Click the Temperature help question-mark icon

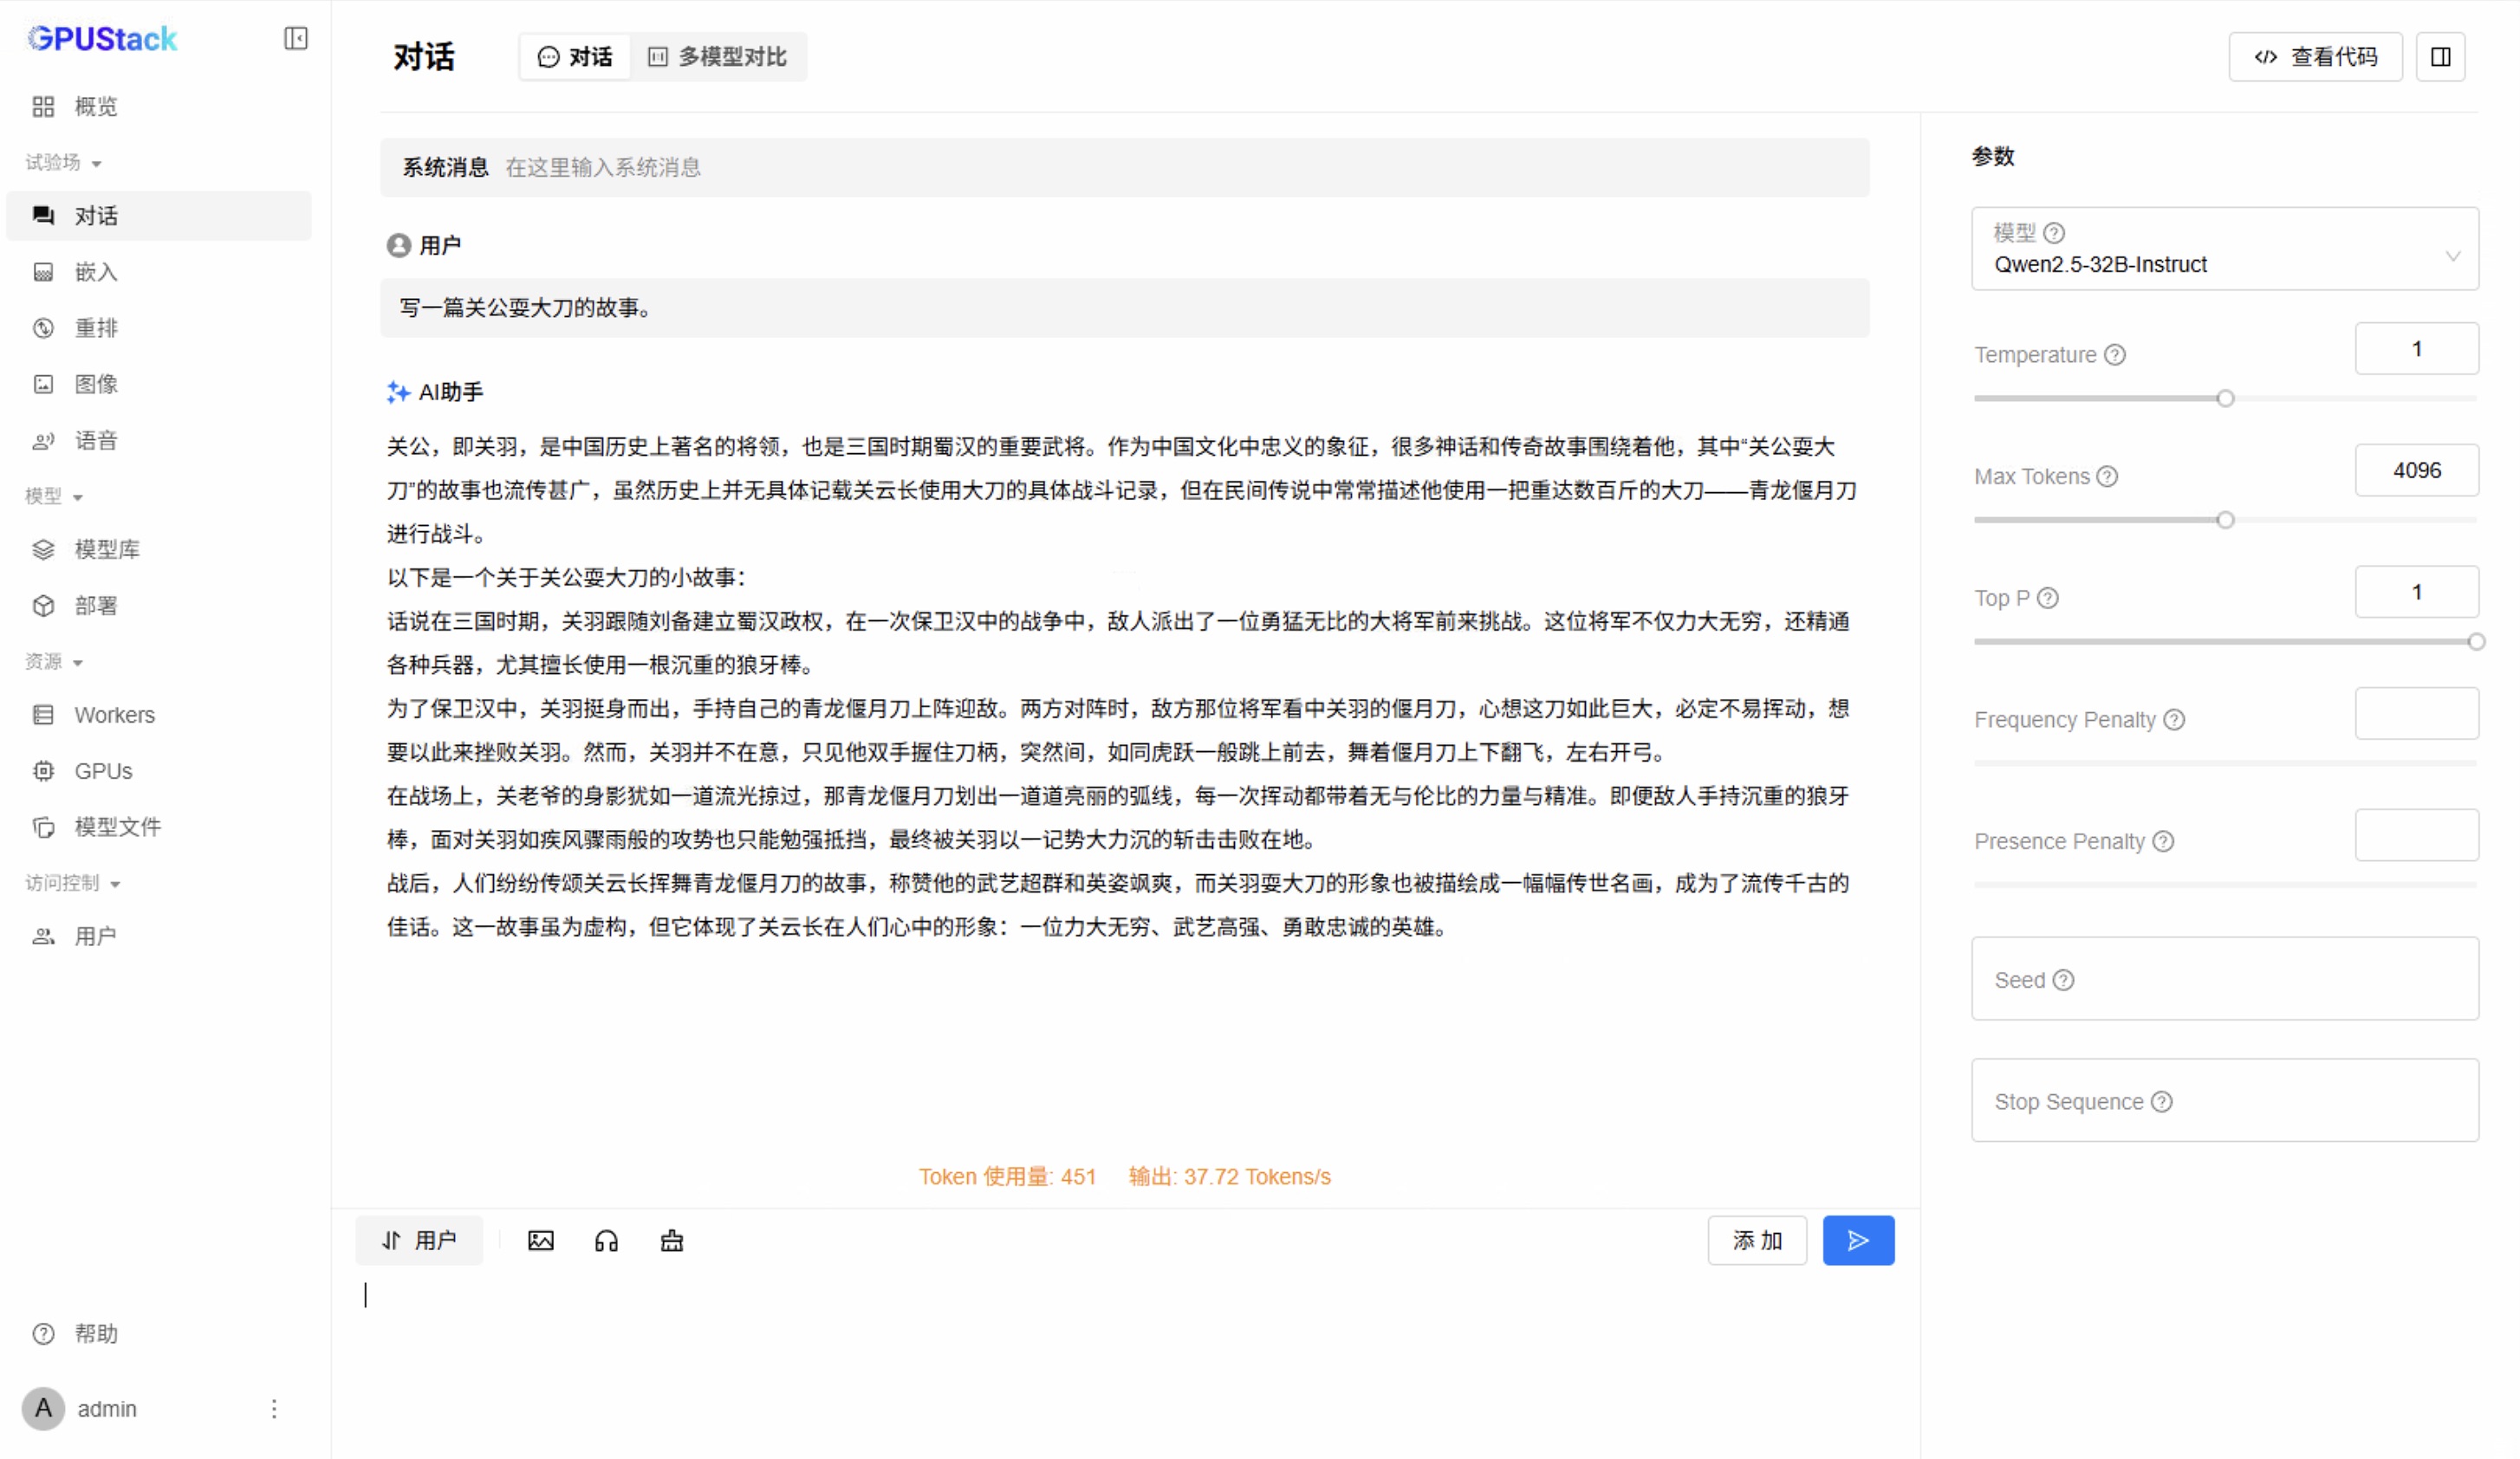pos(2115,355)
